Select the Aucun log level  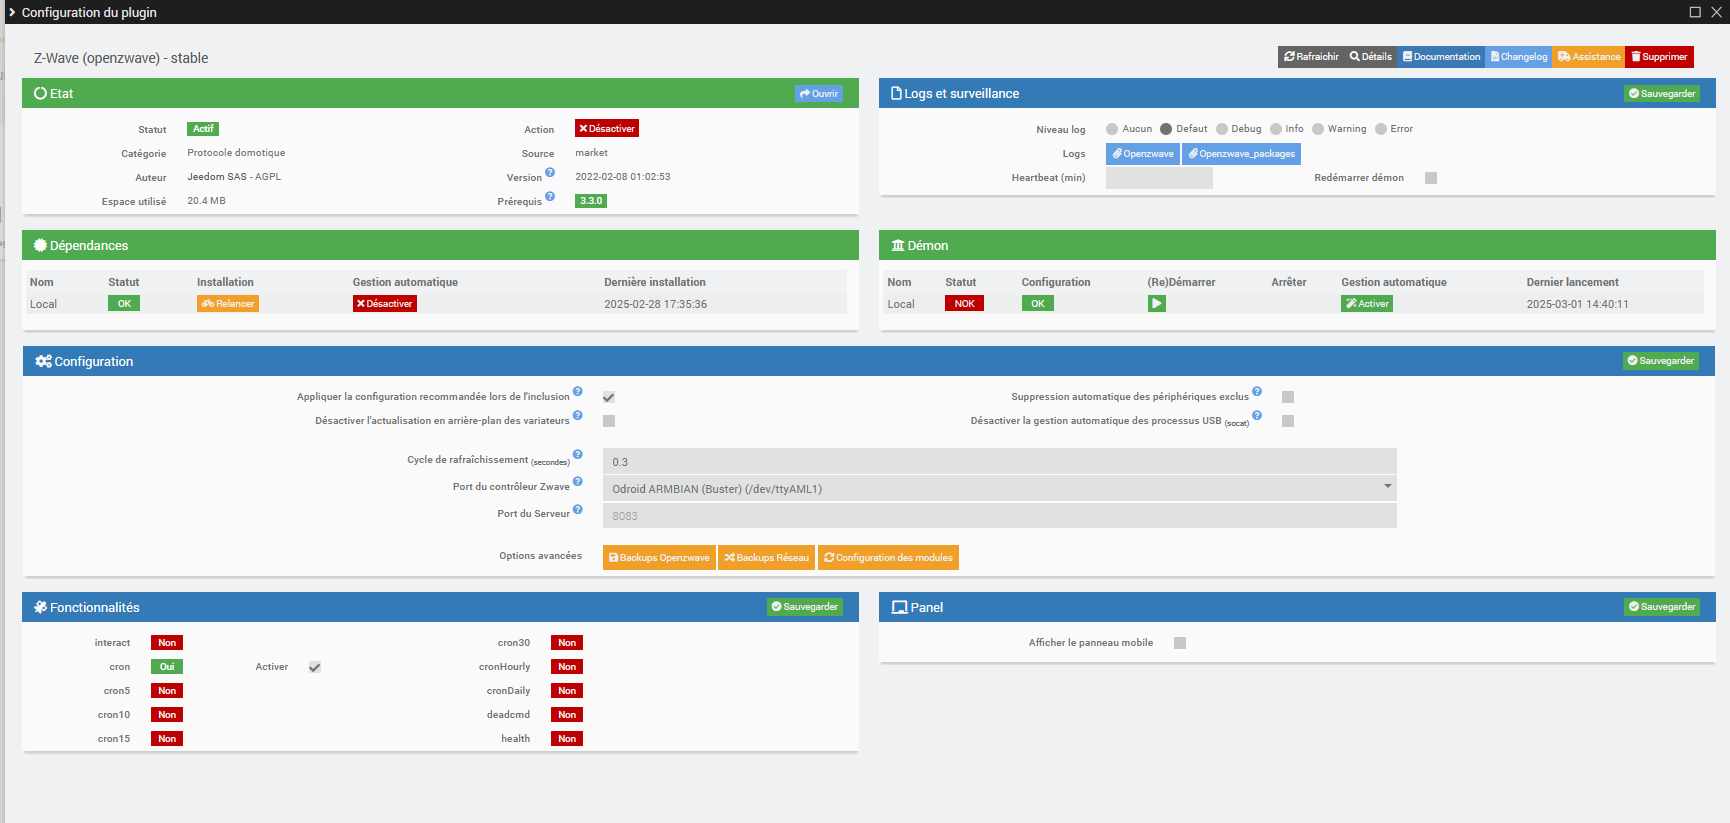[x=1112, y=129]
